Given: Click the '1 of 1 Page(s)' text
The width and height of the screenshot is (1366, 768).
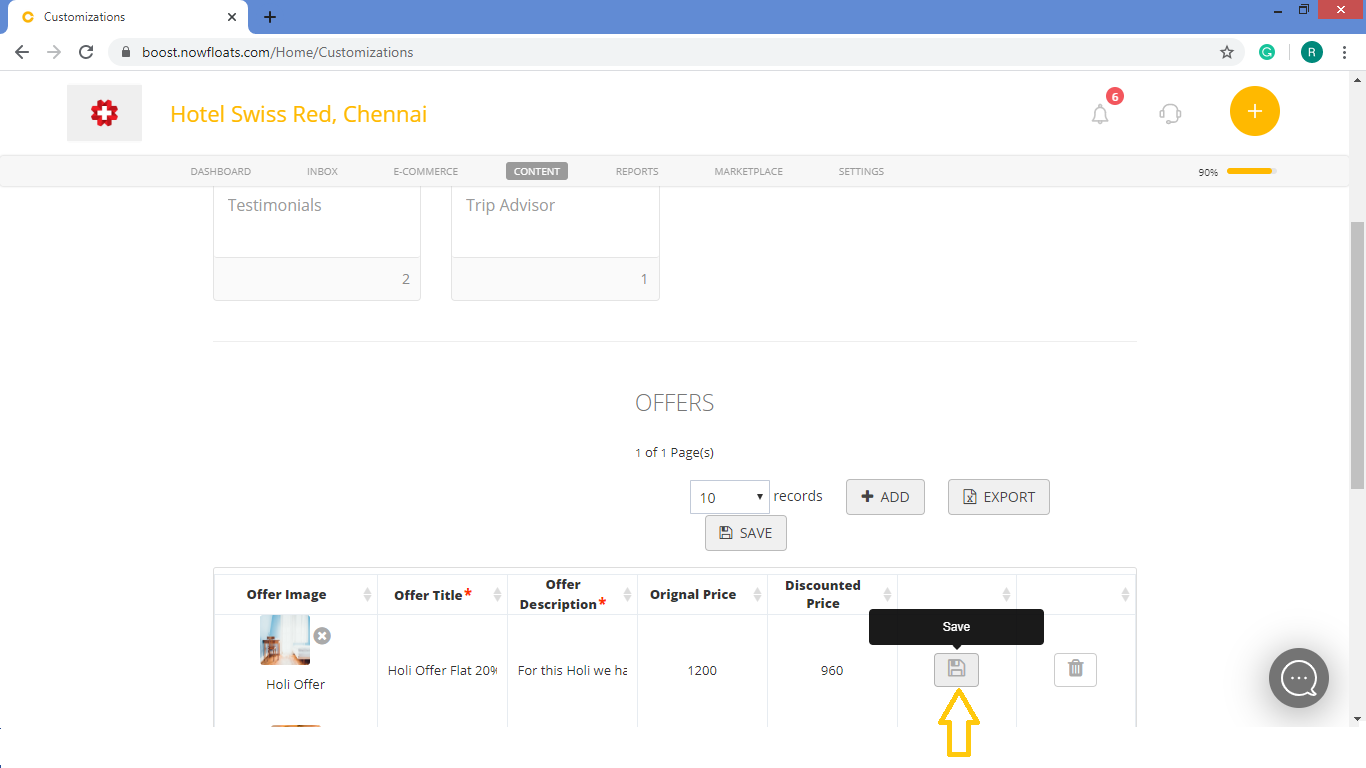Looking at the screenshot, I should 674,453.
